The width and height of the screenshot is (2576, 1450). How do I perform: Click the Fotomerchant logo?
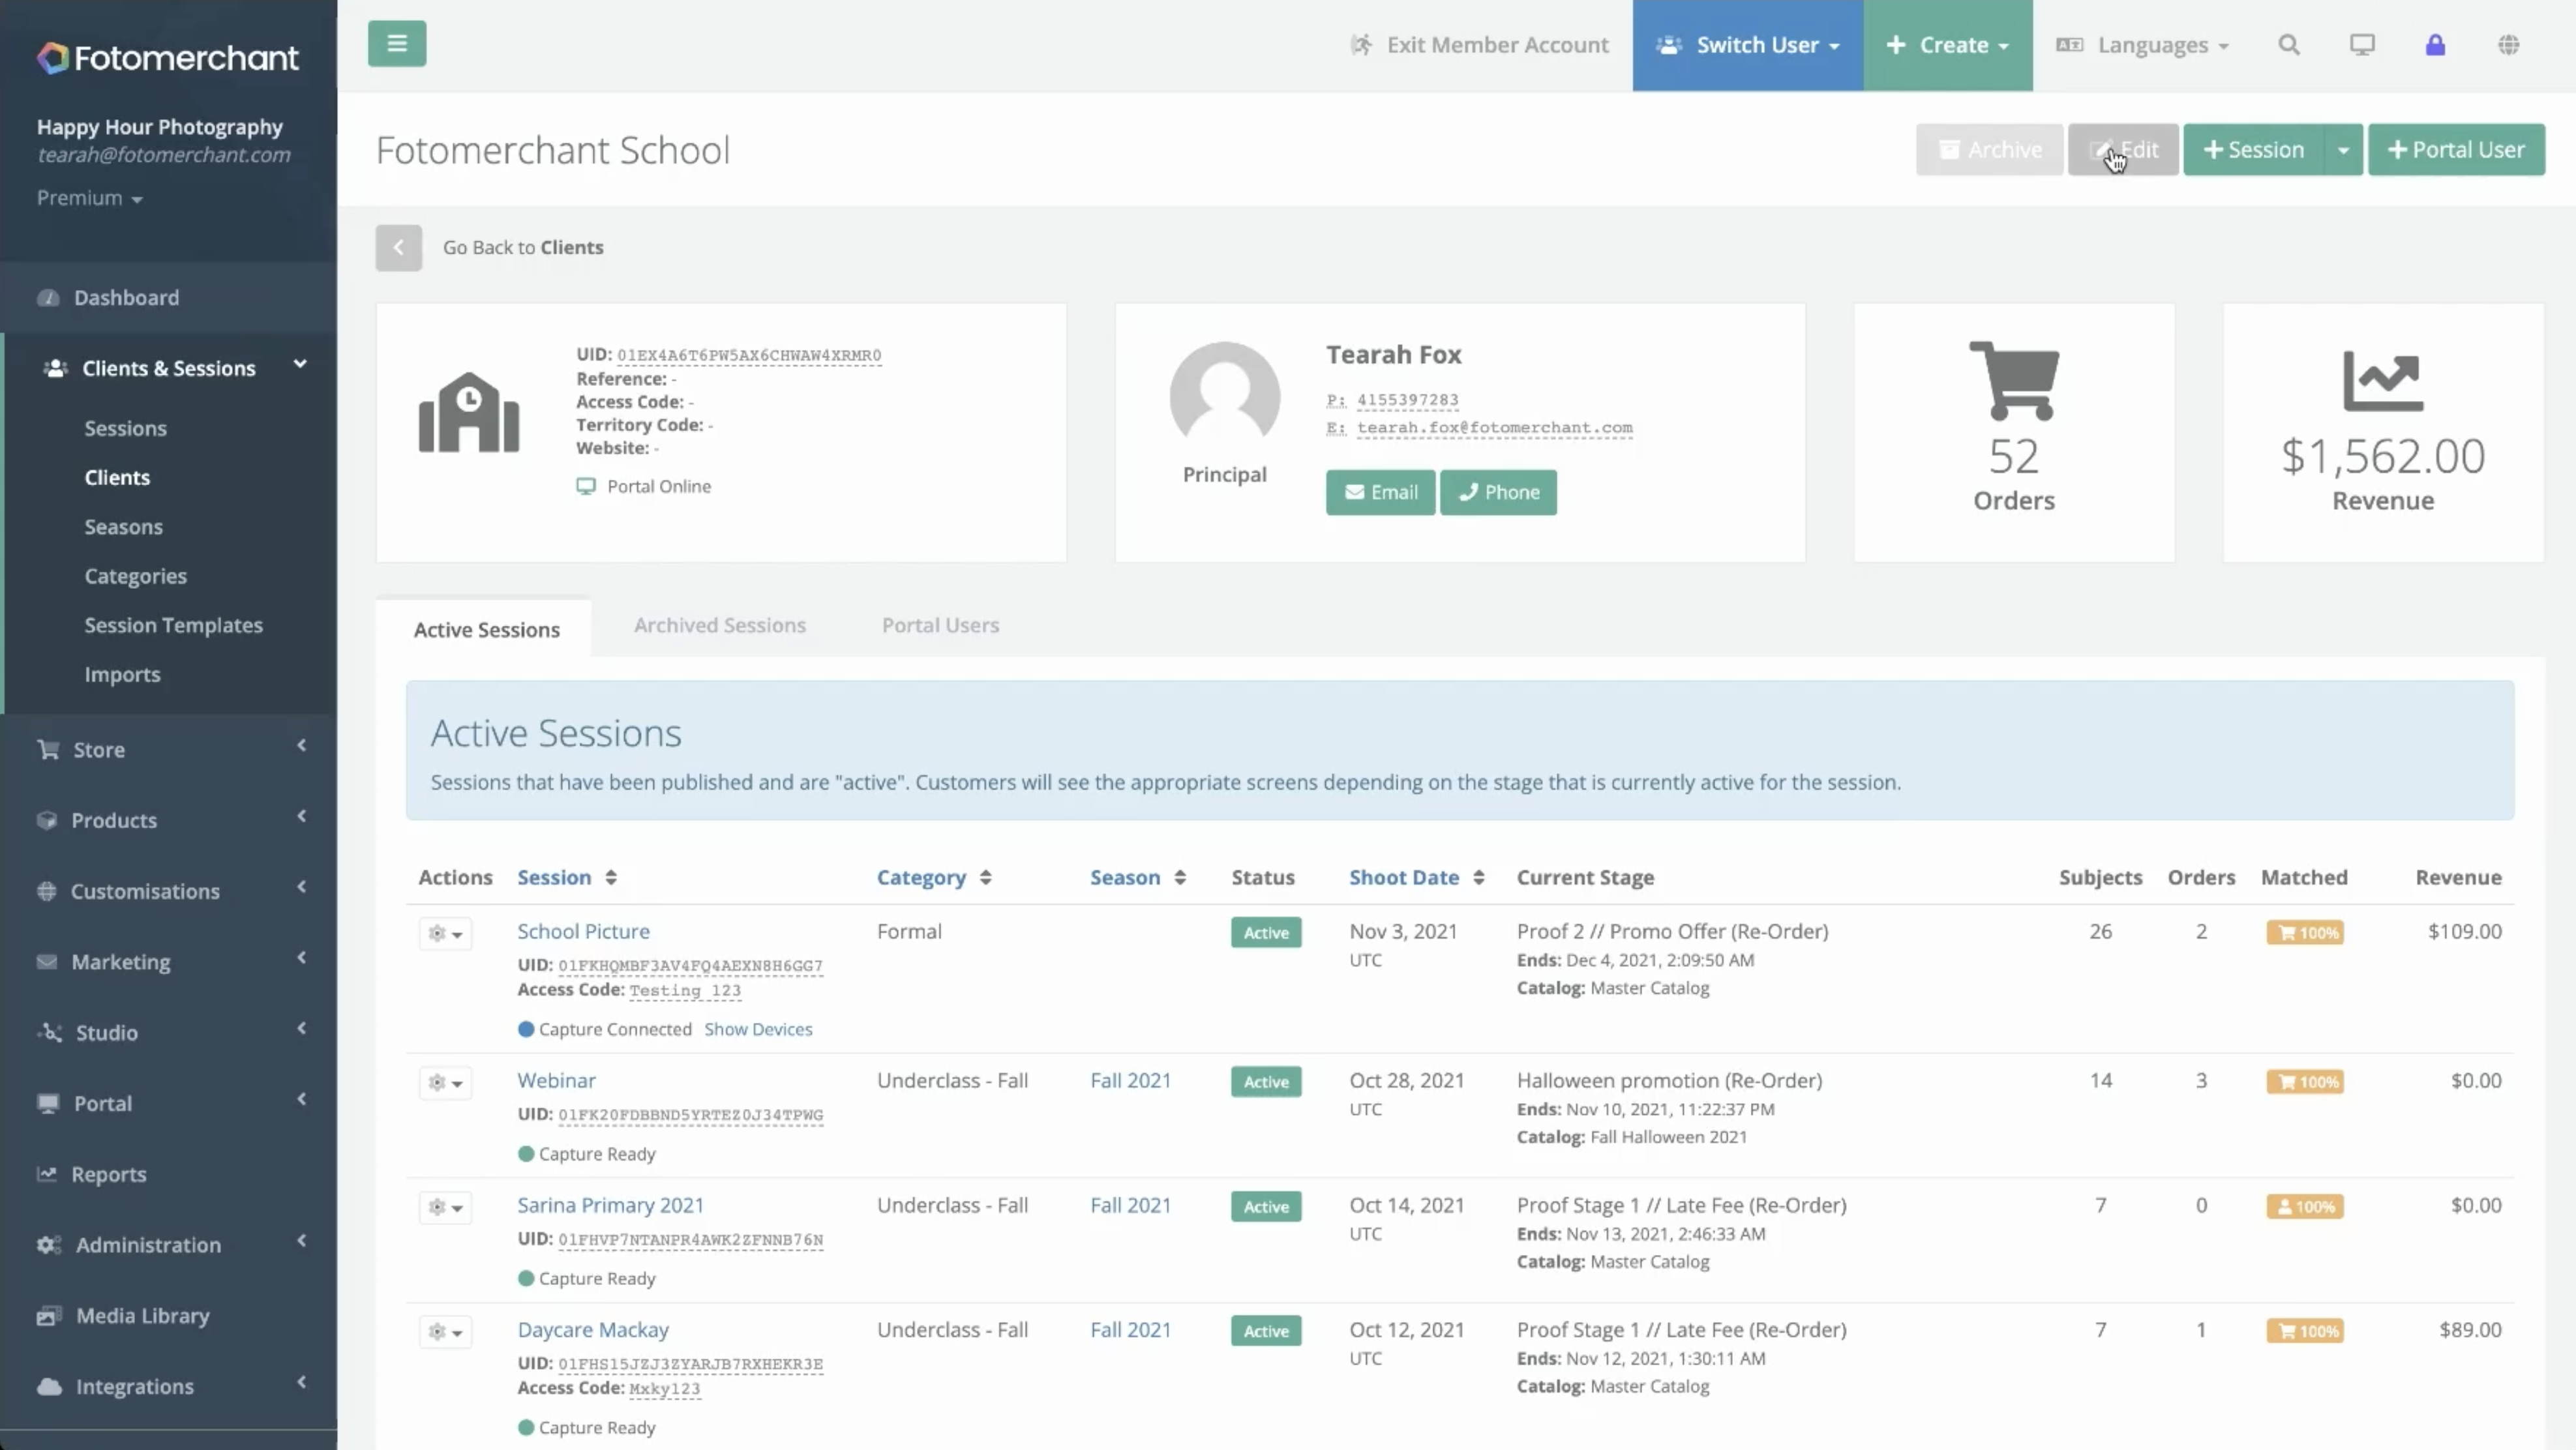point(168,58)
